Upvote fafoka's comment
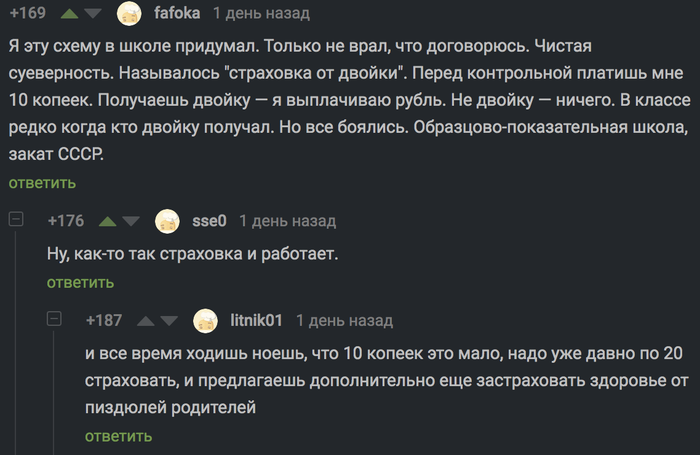The width and height of the screenshot is (700, 455). click(x=69, y=14)
